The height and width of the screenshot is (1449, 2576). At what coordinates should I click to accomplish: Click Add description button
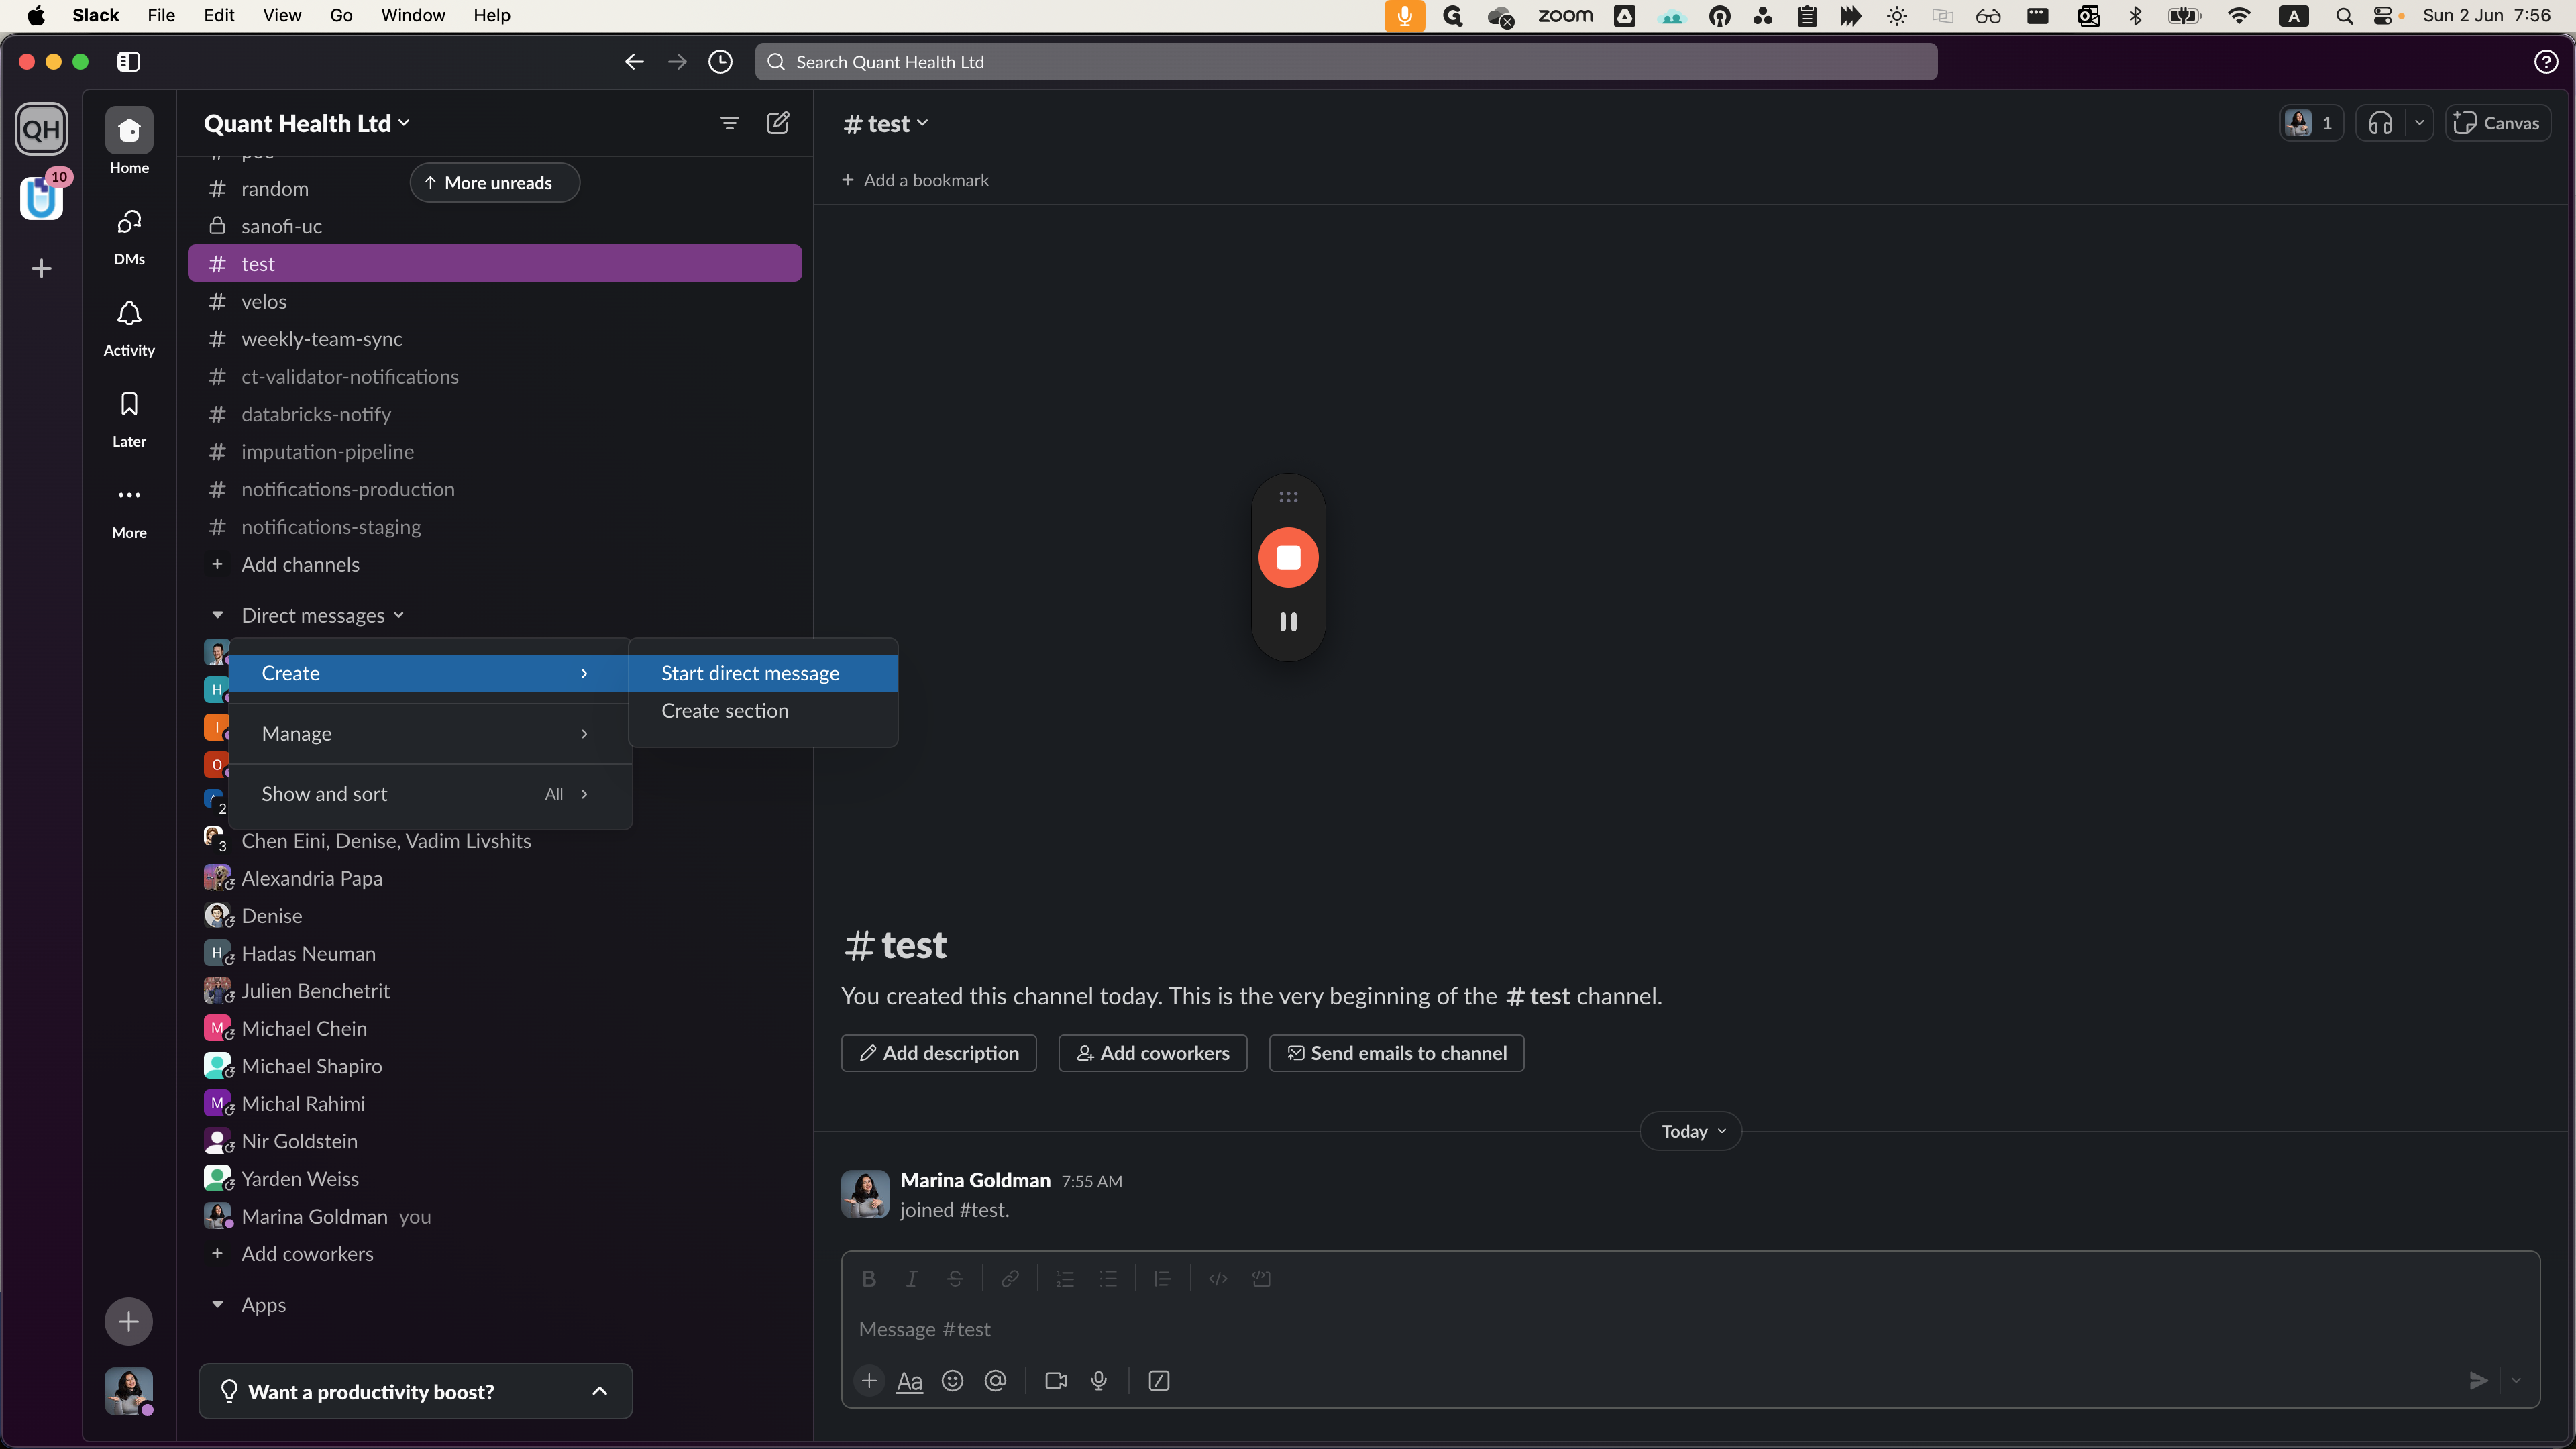point(939,1054)
